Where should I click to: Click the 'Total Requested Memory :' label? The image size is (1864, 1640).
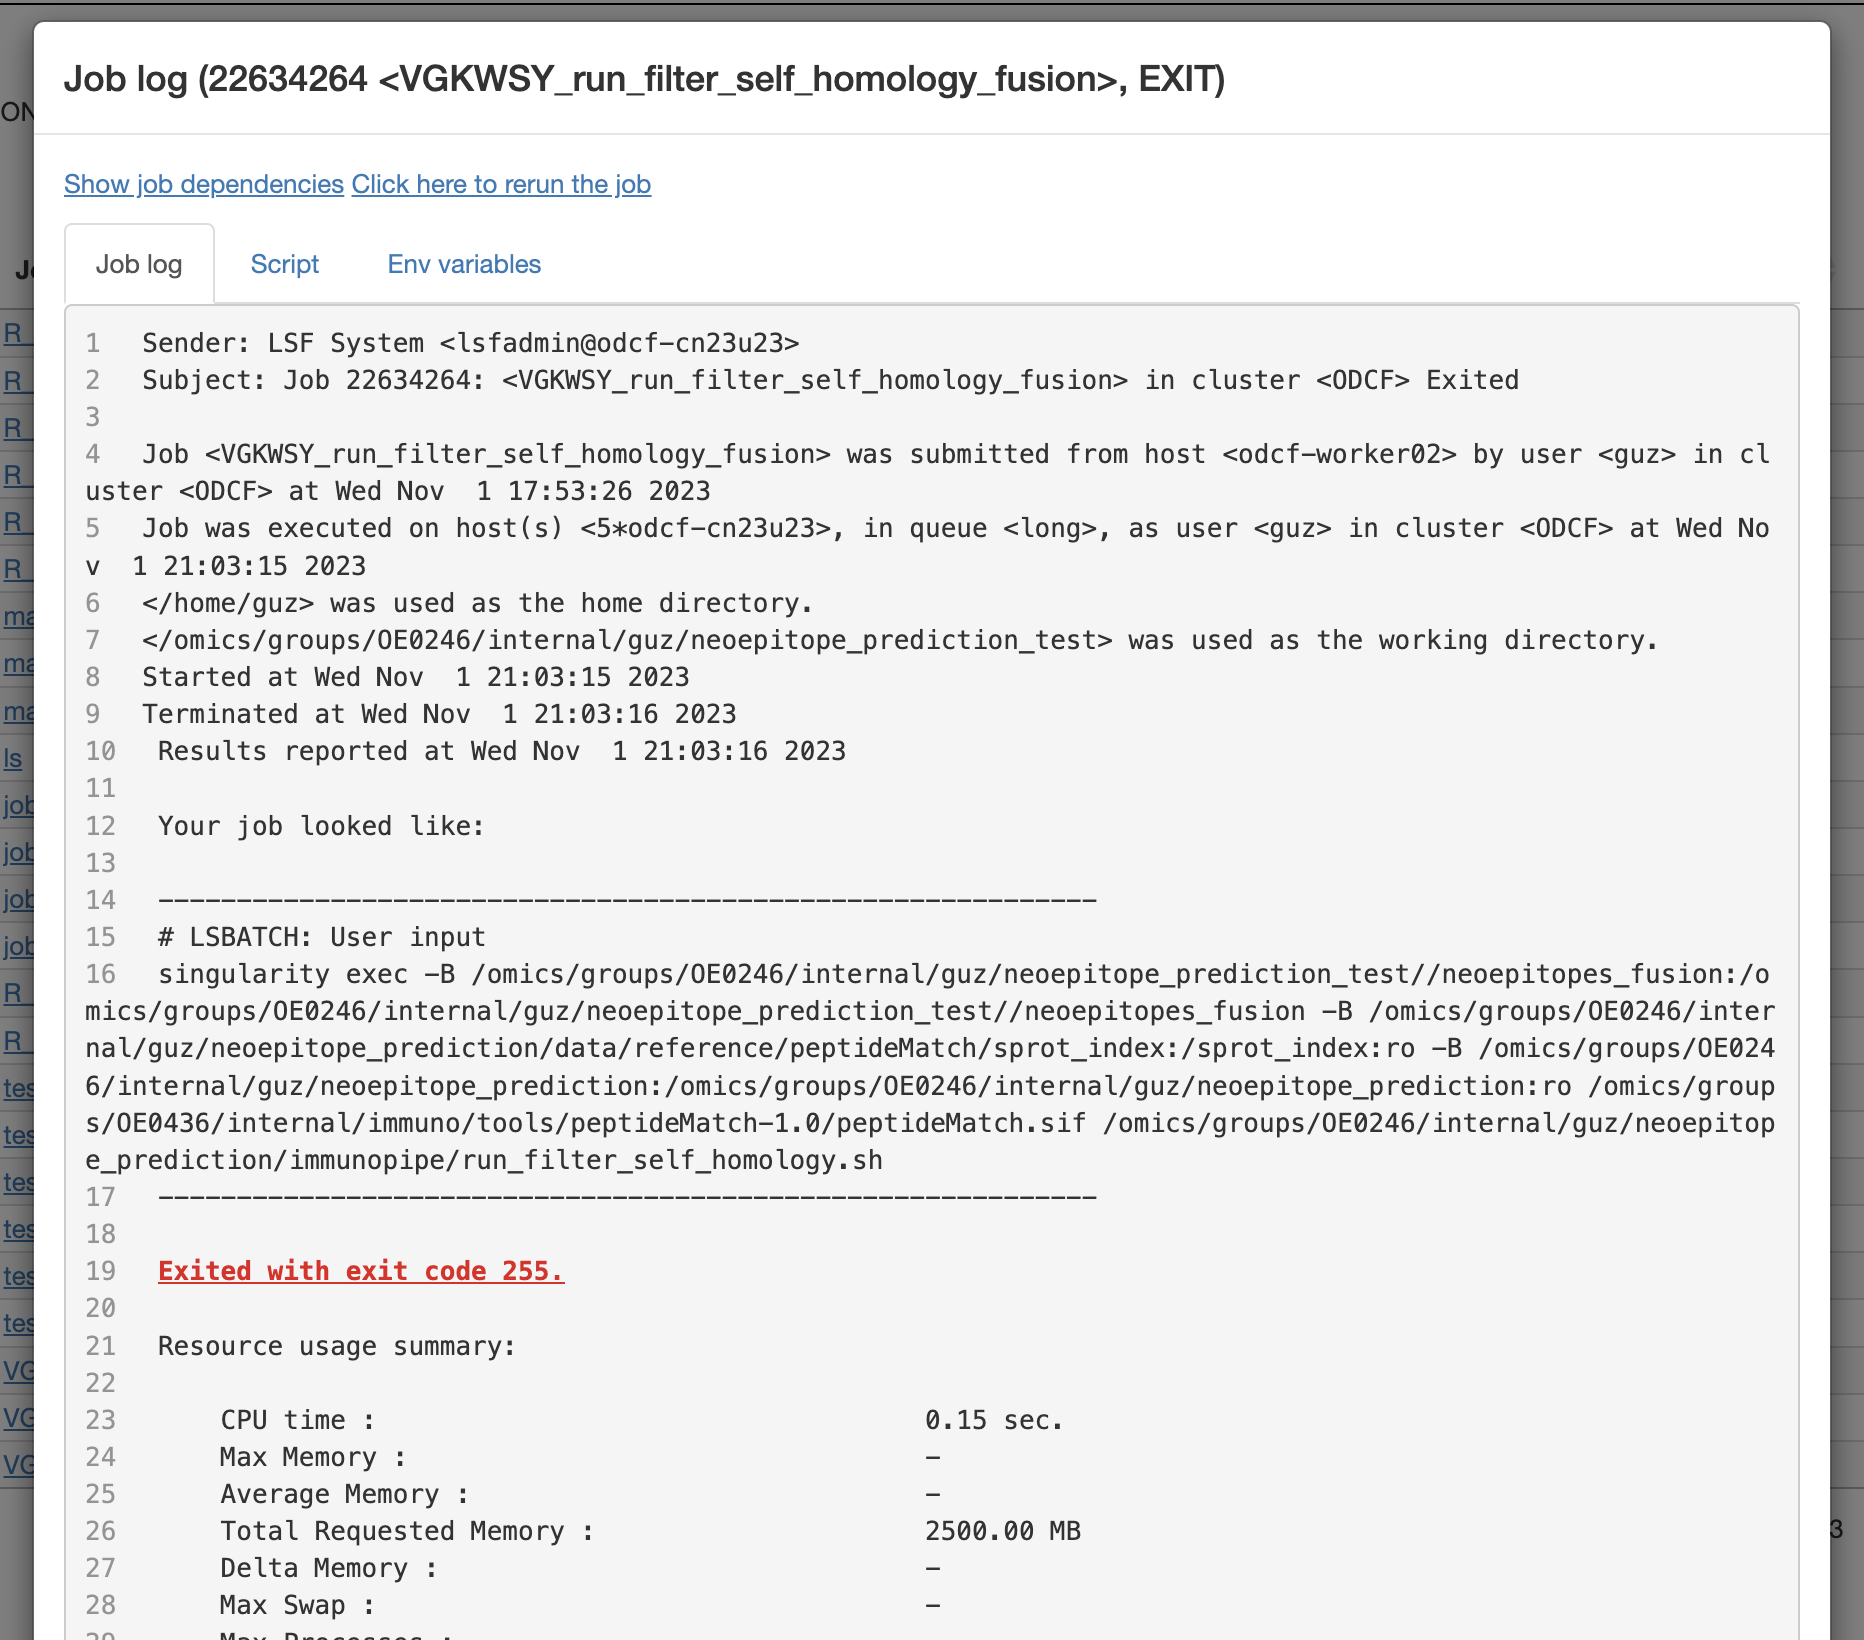[407, 1531]
